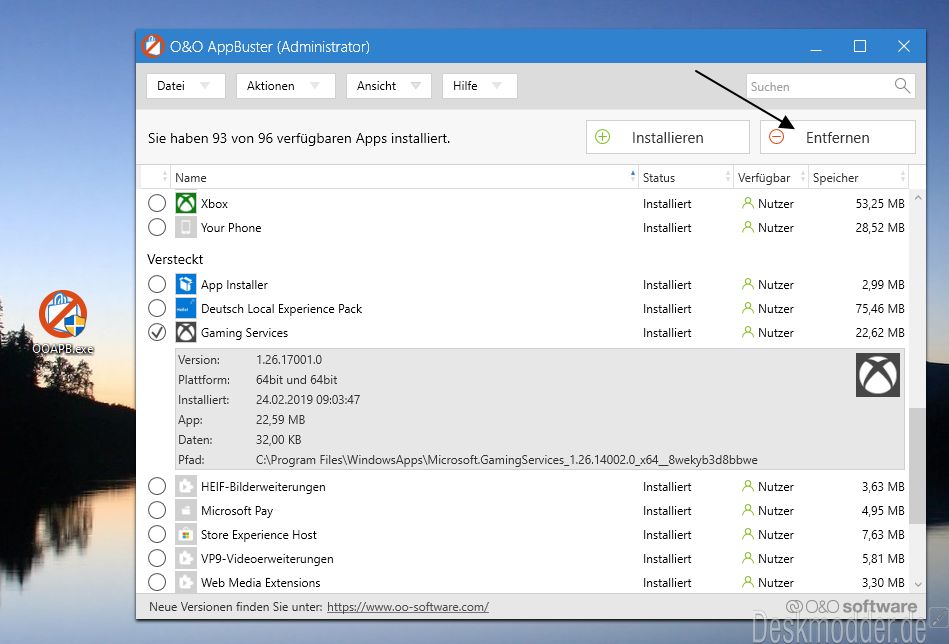
Task: Uncheck the Gaming Services selection
Action: coord(157,332)
